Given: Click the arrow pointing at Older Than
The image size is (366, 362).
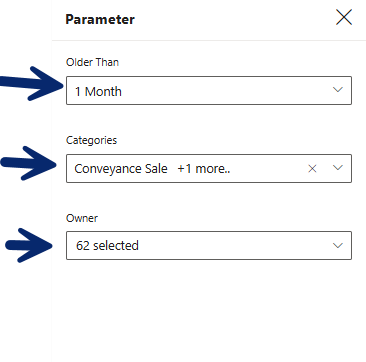Looking at the screenshot, I should point(32,84).
